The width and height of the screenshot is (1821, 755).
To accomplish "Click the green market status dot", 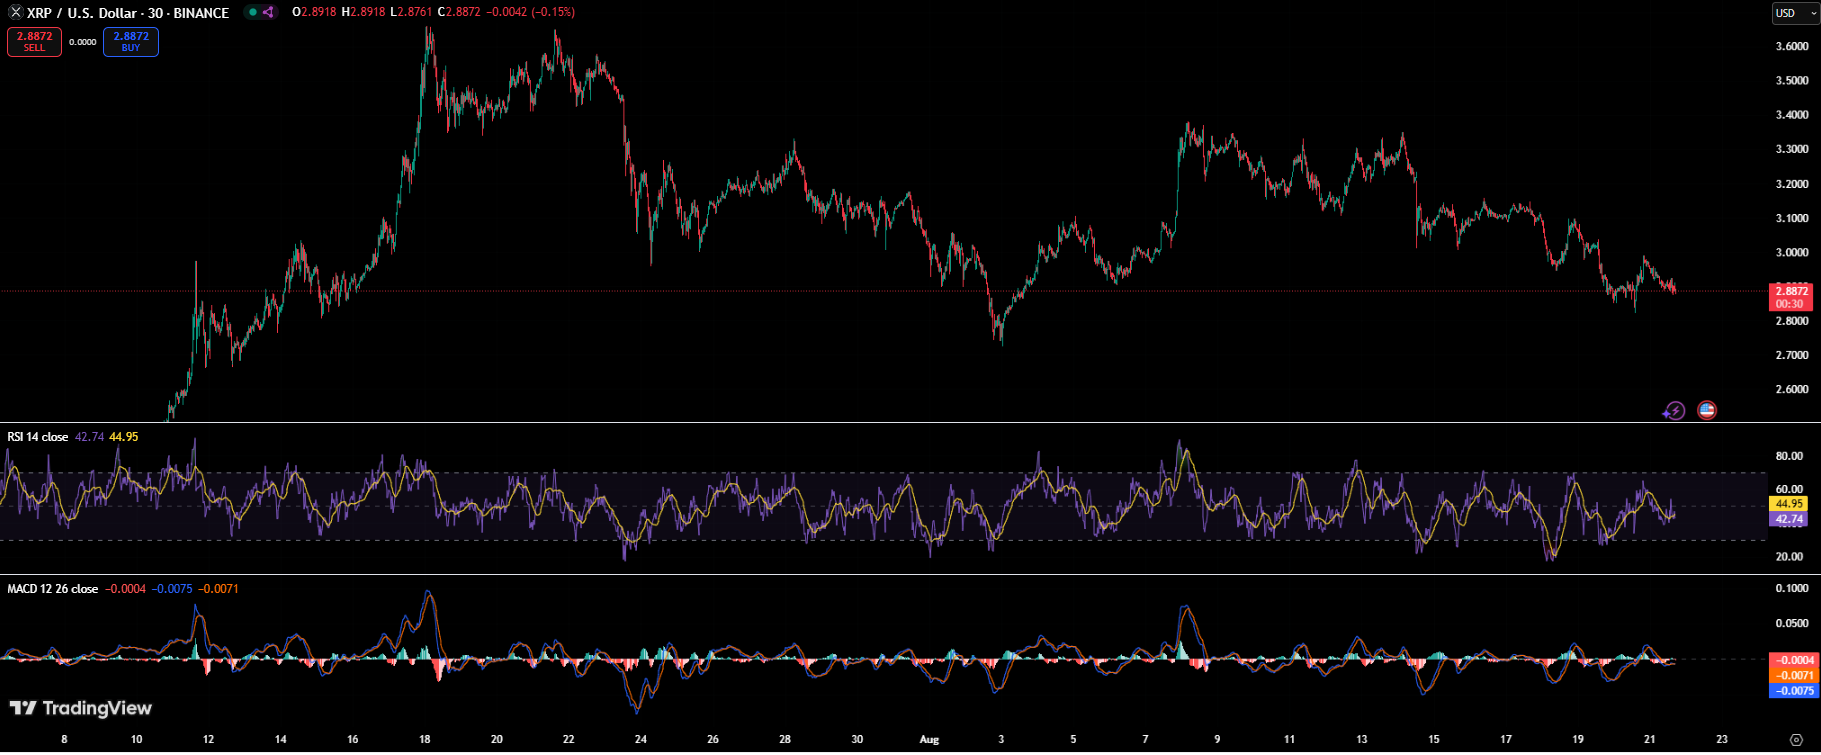I will 253,12.
